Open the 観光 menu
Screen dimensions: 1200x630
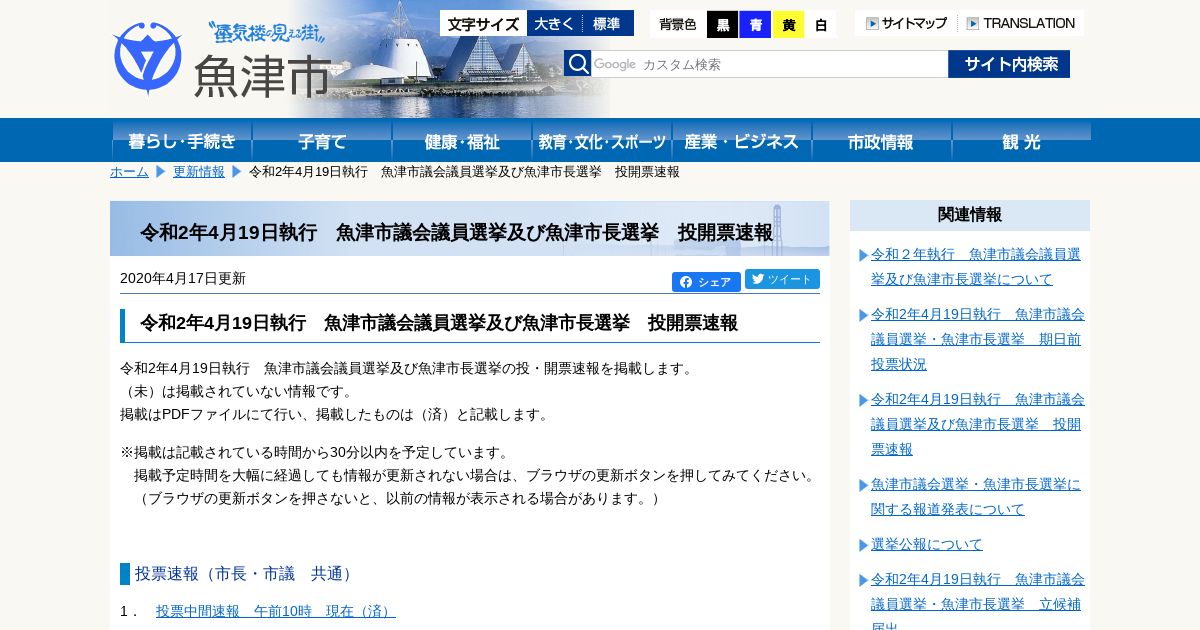pyautogui.click(x=1021, y=140)
